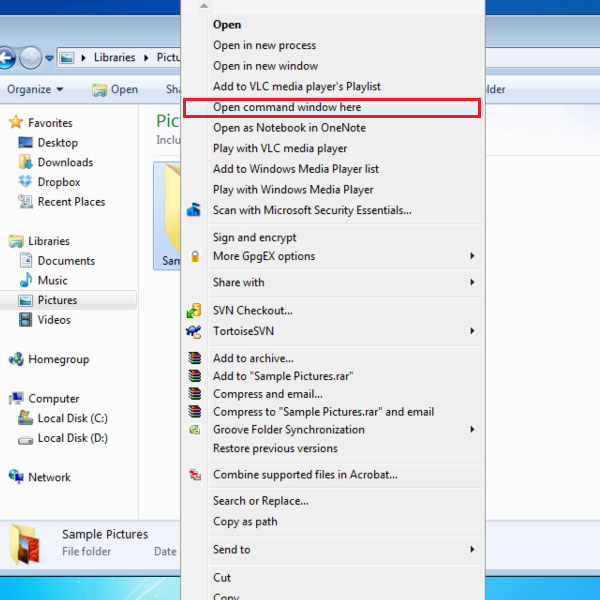Screen dimensions: 600x600
Task: Choose Compress to "Sample Pictures.rar" and email
Action: tap(332, 412)
